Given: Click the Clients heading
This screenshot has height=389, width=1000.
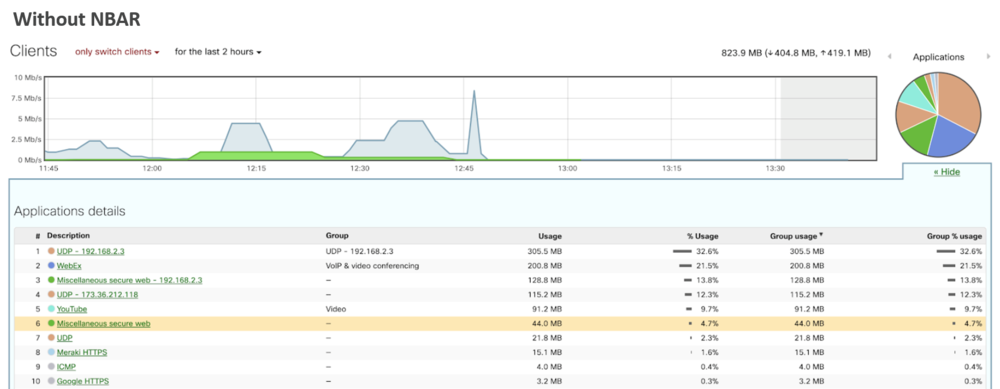Looking at the screenshot, I should coord(33,51).
